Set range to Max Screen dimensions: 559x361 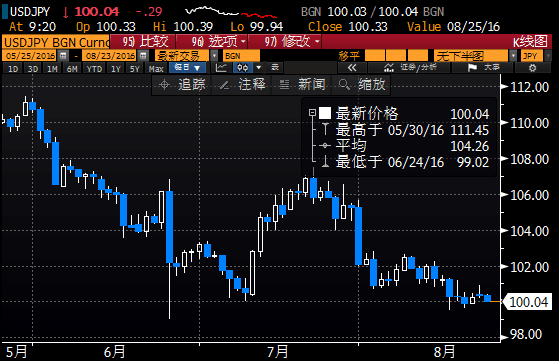(156, 68)
